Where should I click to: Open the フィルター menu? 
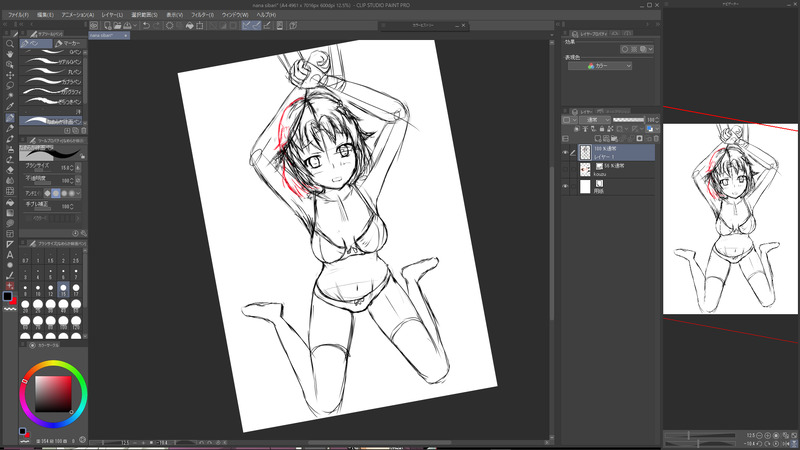coord(201,15)
